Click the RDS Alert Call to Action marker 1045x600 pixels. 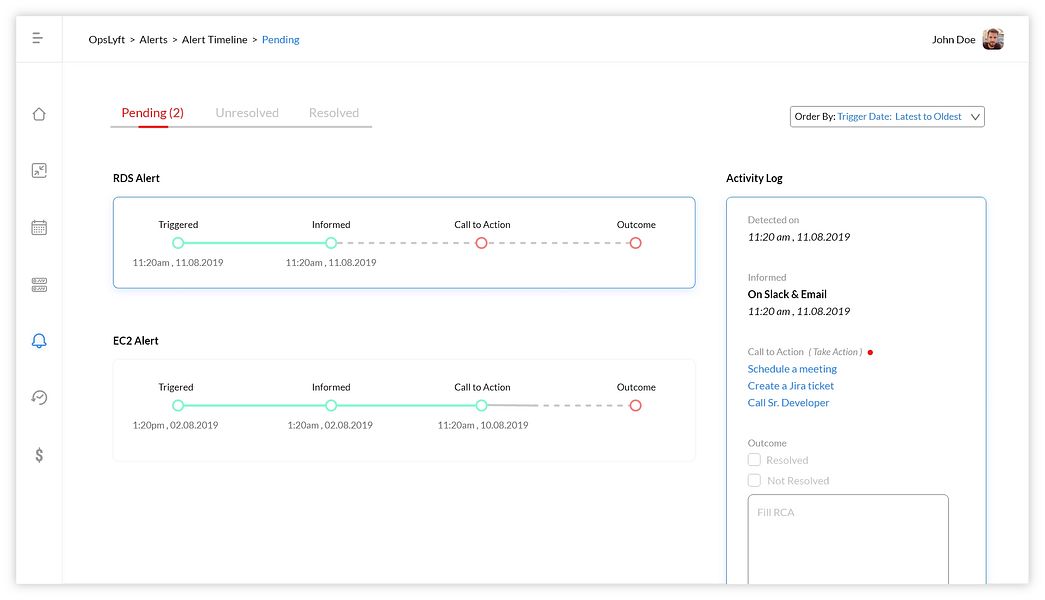[482, 243]
